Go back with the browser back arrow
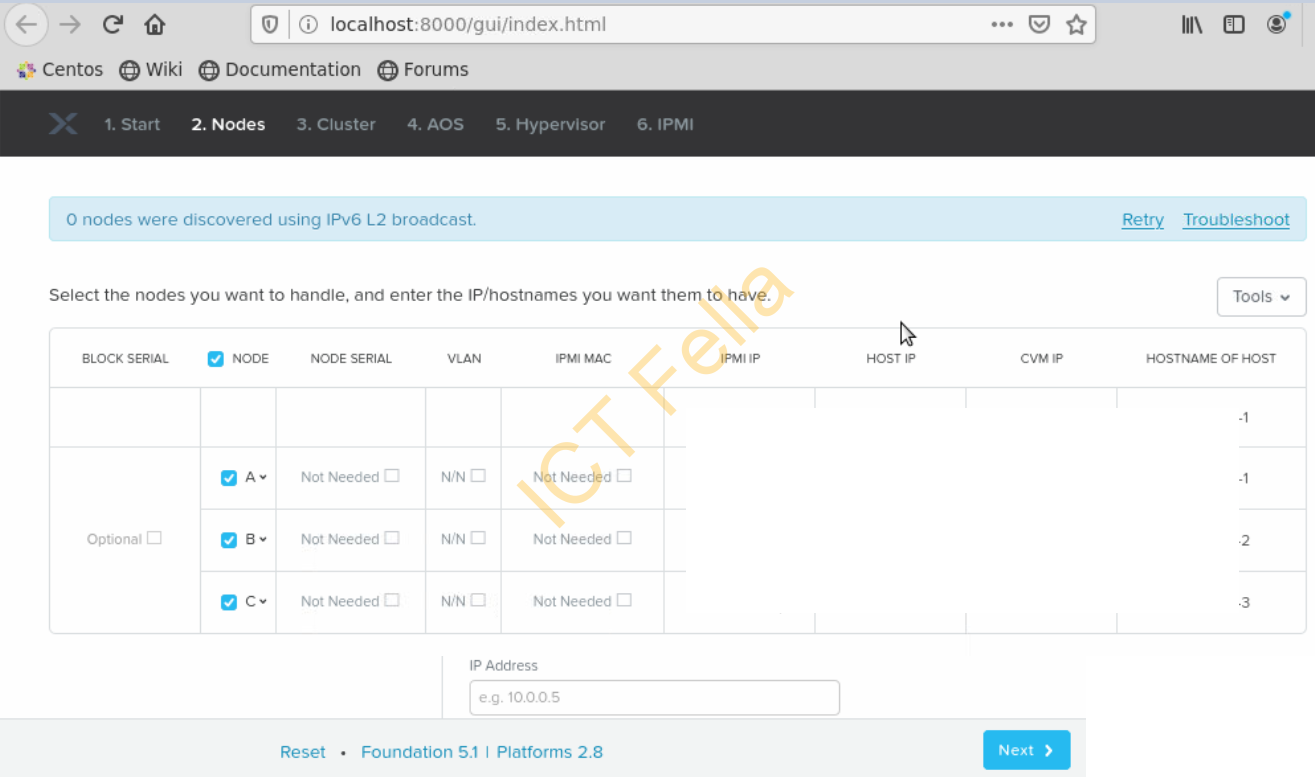 [x=27, y=25]
